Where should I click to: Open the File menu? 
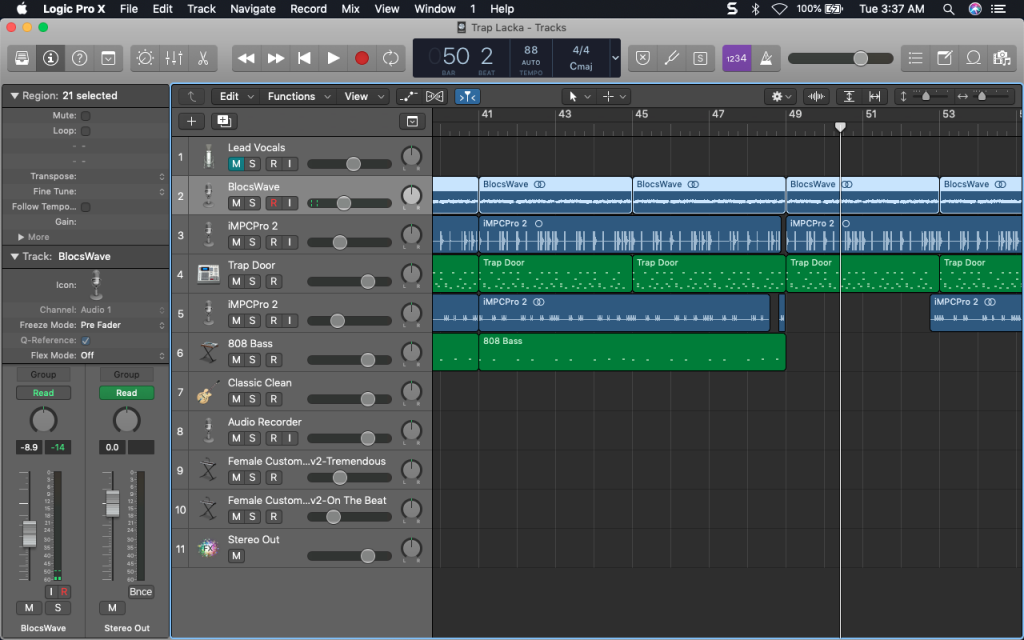pyautogui.click(x=129, y=9)
